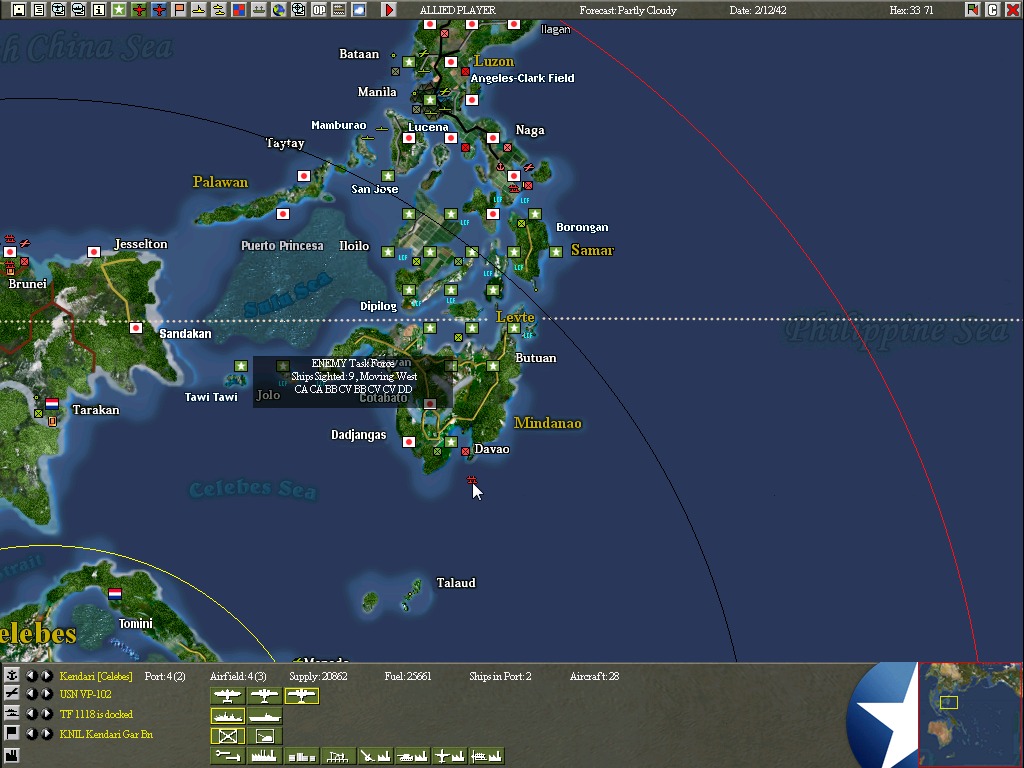Click the double yellow ships toolbar icon
The width and height of the screenshot is (1024, 768).
[x=219, y=10]
